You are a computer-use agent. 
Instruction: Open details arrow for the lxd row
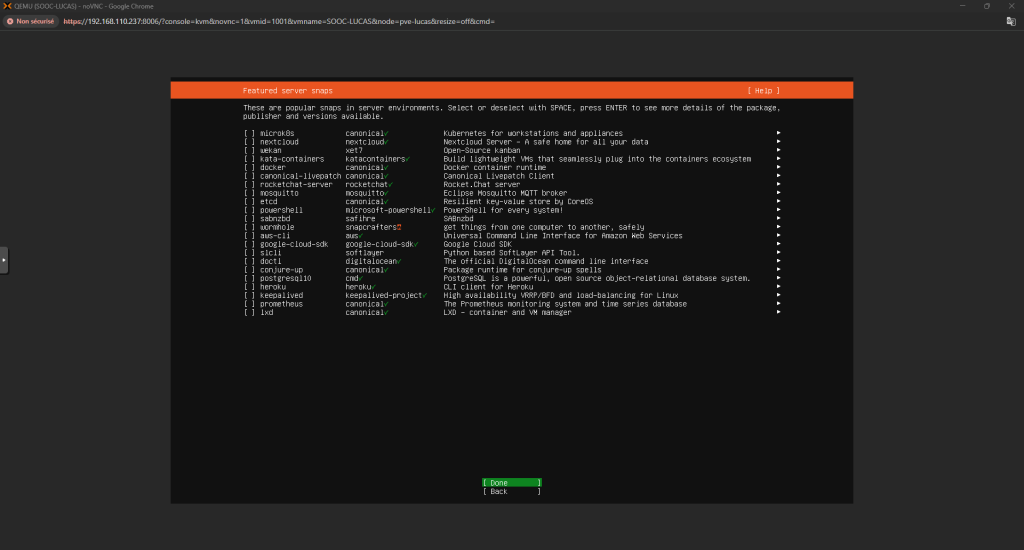point(778,313)
